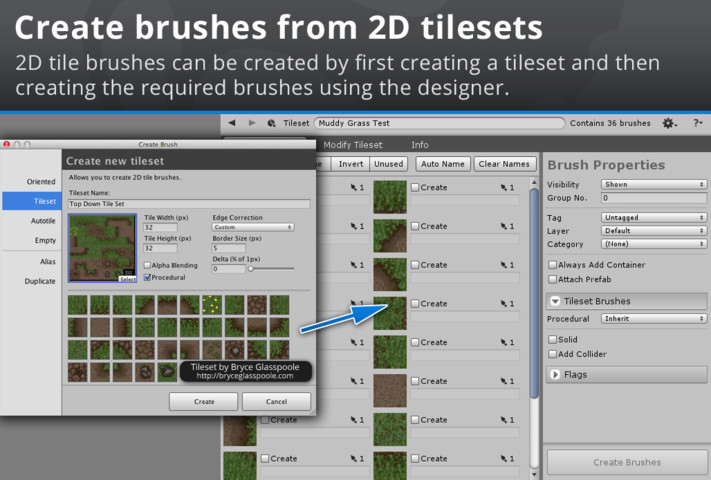
Task: Click the Tile Height (px) field
Action: coord(161,248)
